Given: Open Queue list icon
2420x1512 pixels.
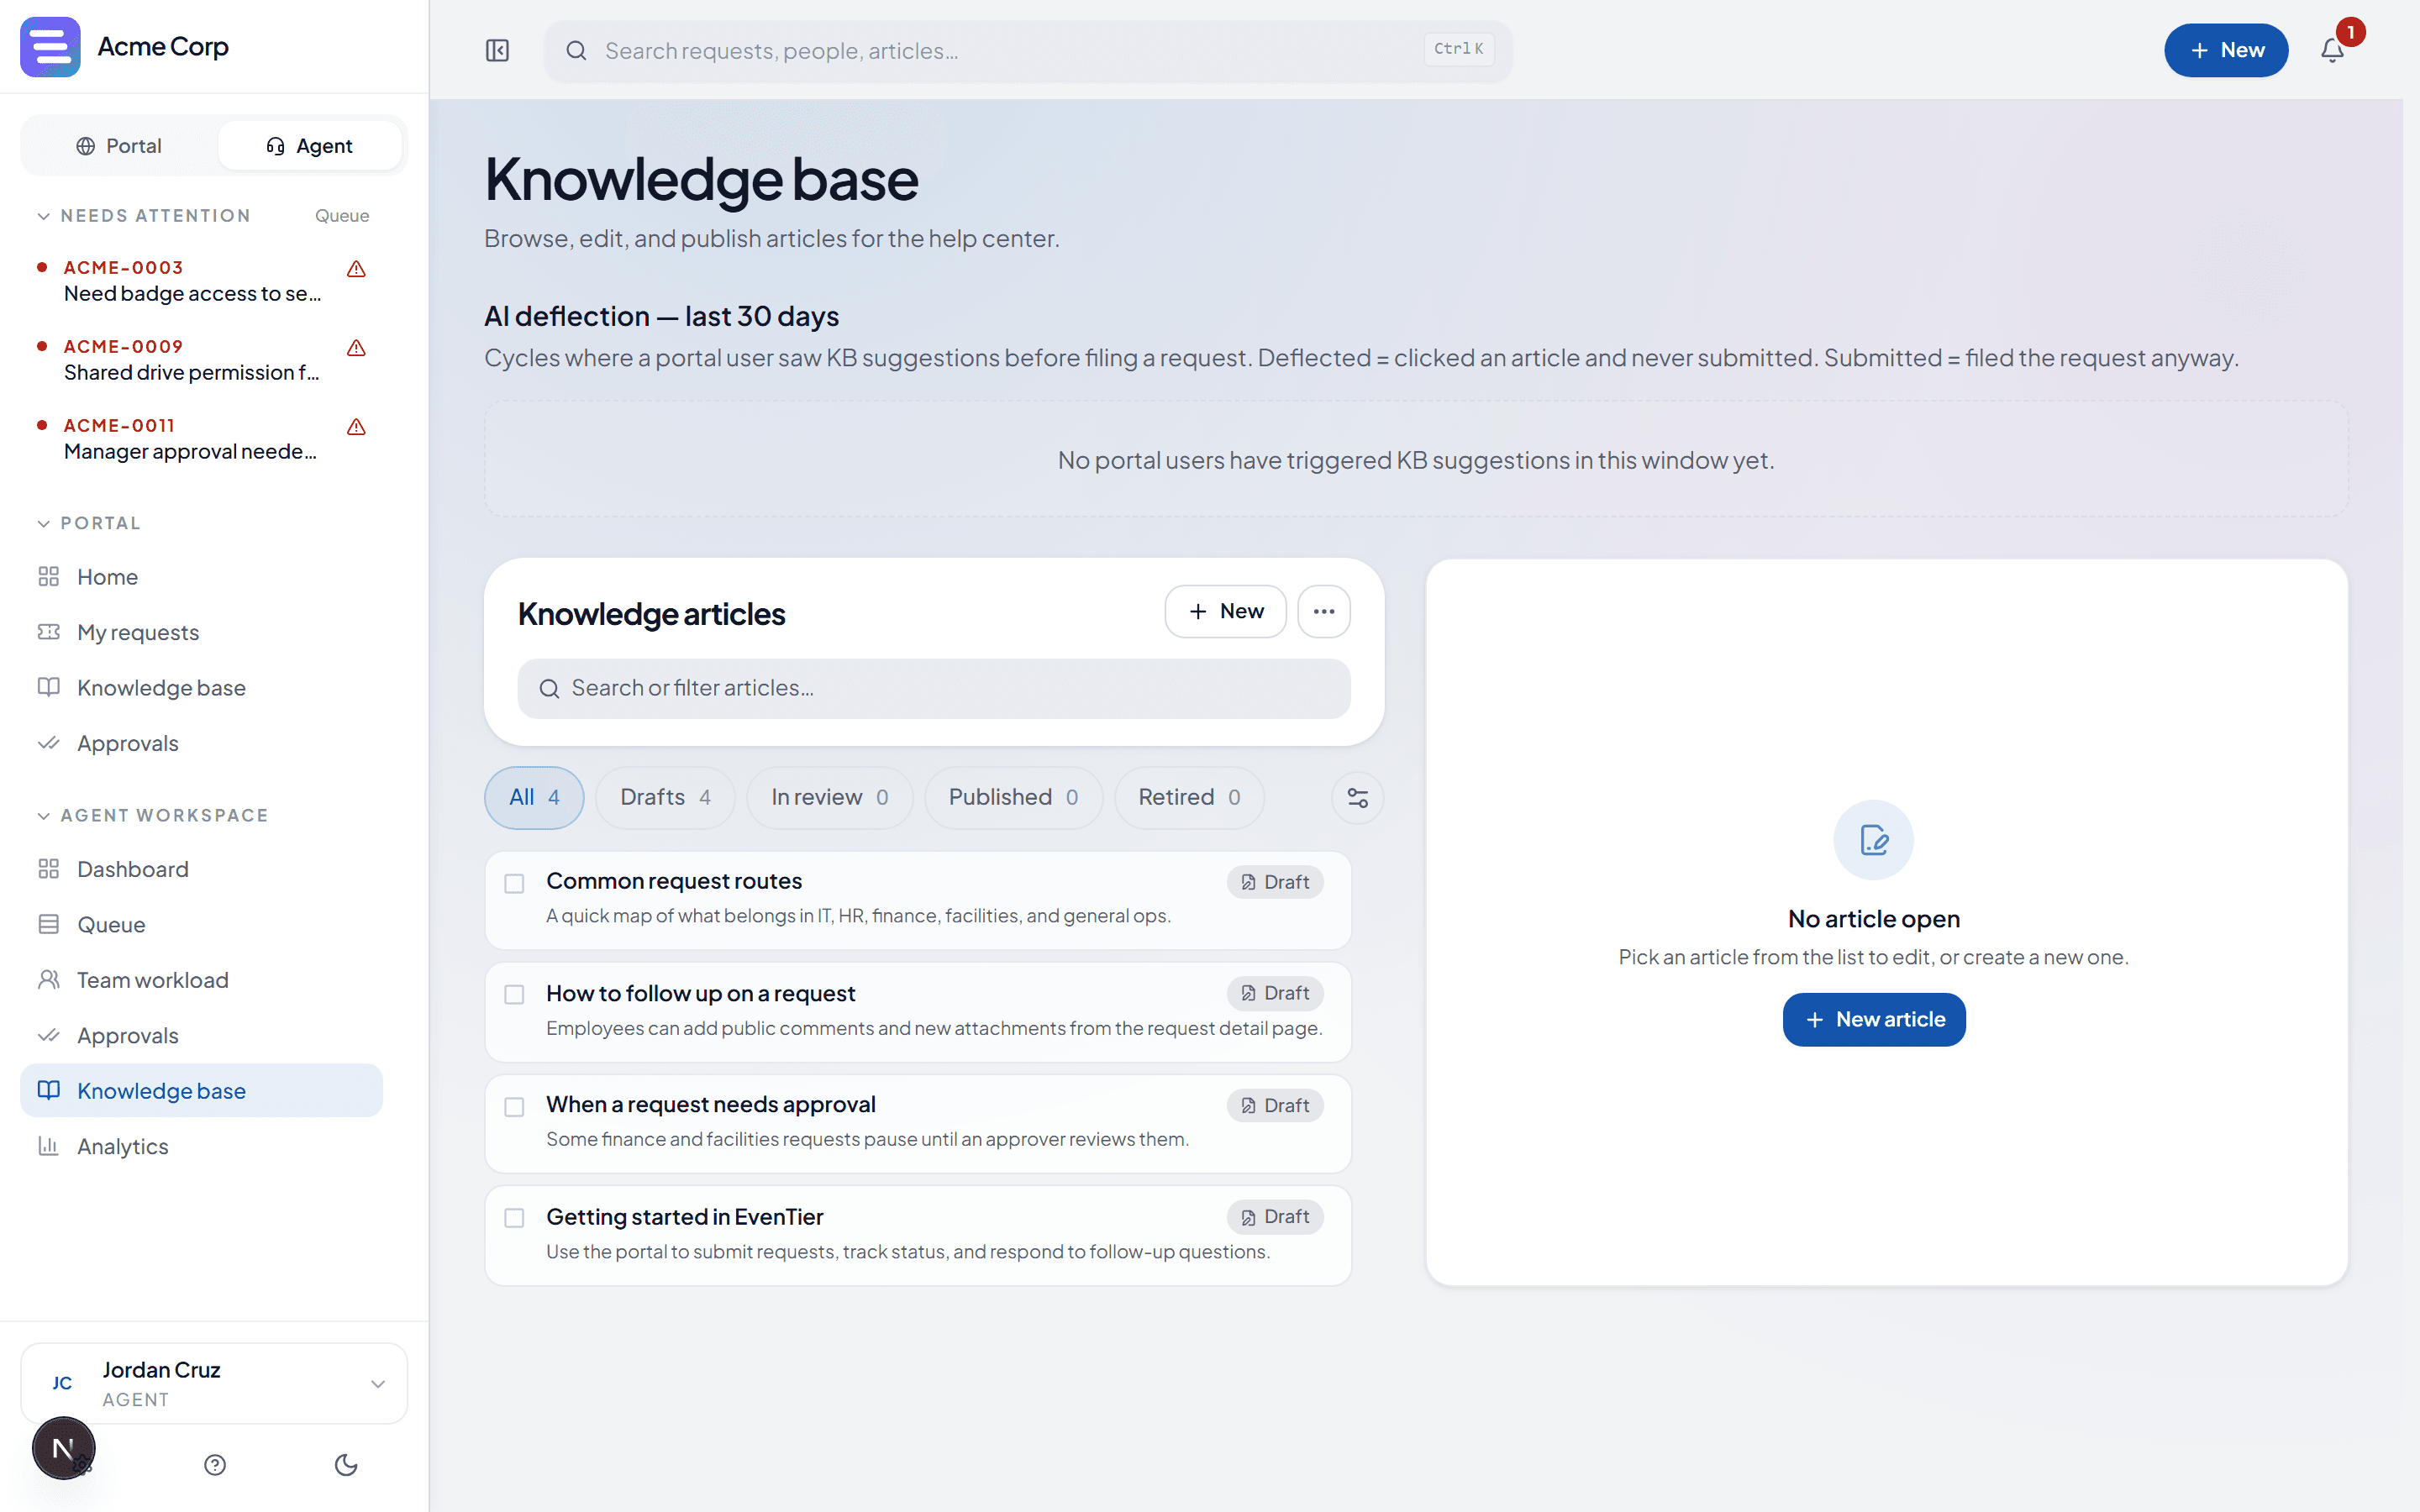Looking at the screenshot, I should (49, 924).
